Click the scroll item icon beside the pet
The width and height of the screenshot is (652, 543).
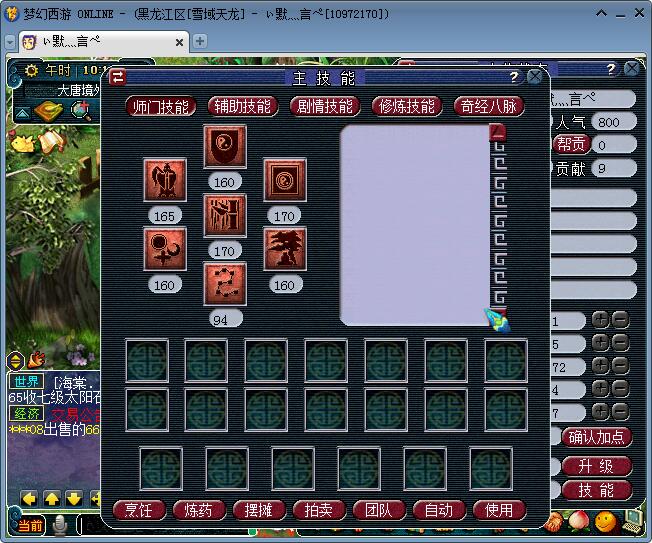(50, 141)
